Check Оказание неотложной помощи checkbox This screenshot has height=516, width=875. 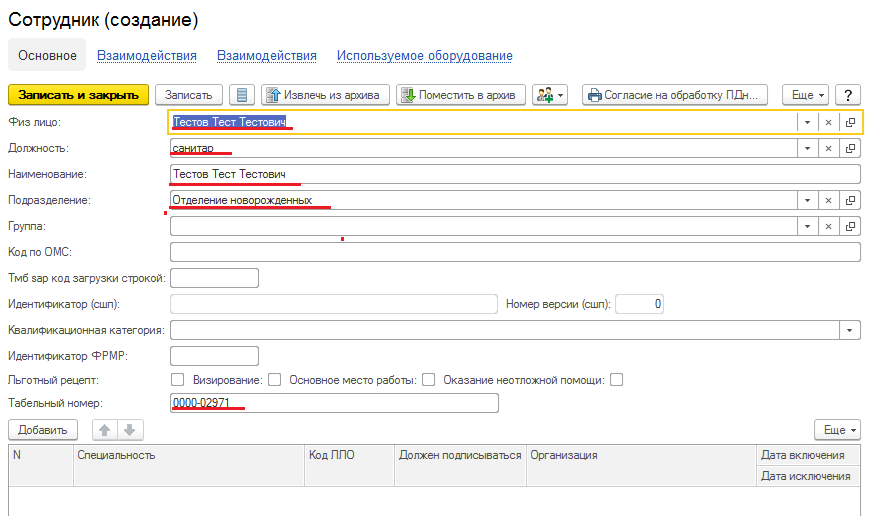point(617,380)
